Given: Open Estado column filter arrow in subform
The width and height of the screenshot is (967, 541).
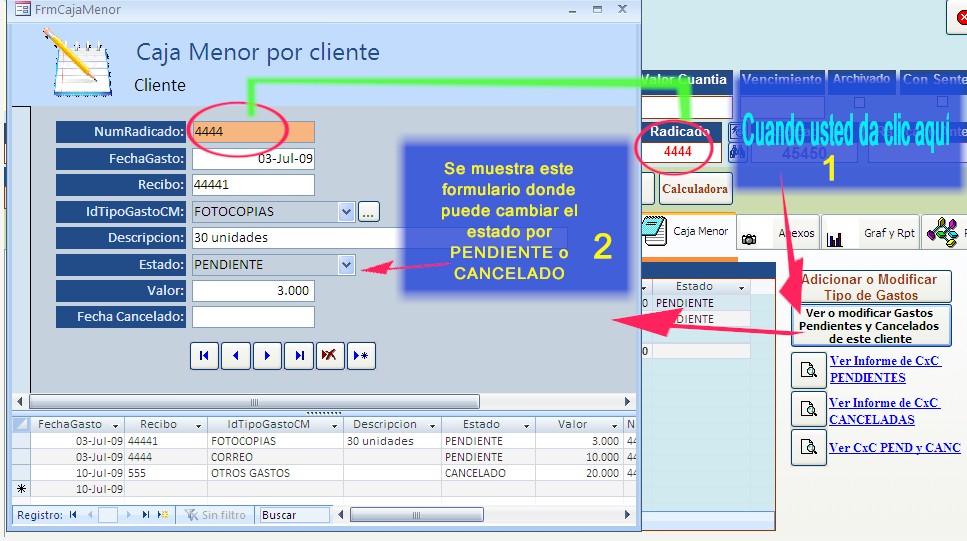Looking at the screenshot, I should tap(526, 426).
